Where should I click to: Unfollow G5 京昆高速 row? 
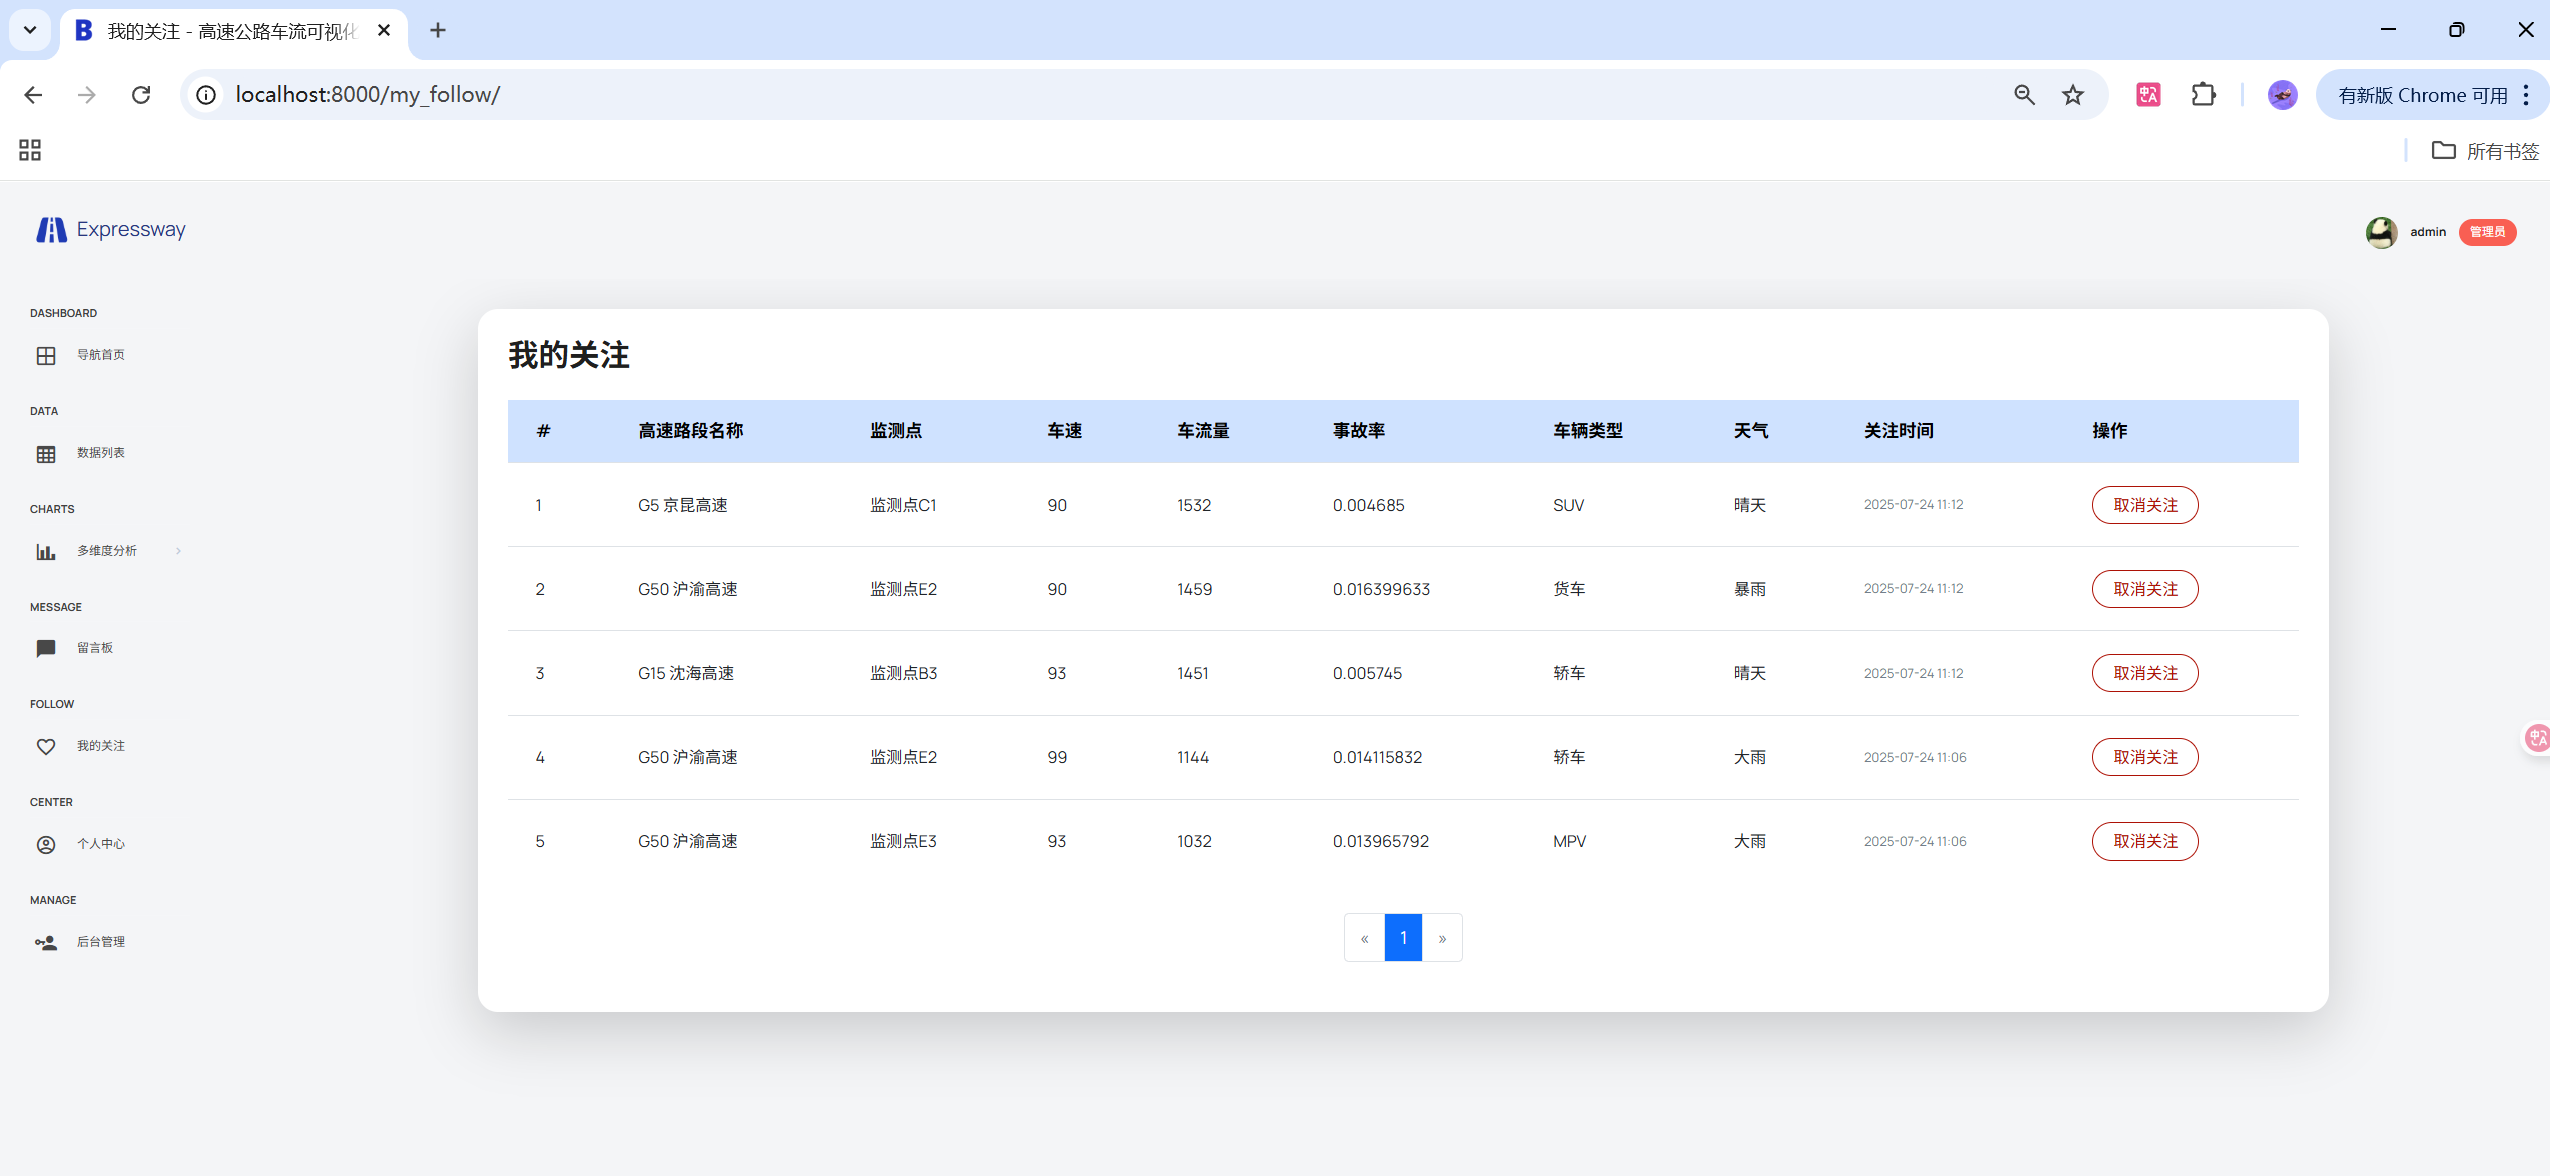2144,505
